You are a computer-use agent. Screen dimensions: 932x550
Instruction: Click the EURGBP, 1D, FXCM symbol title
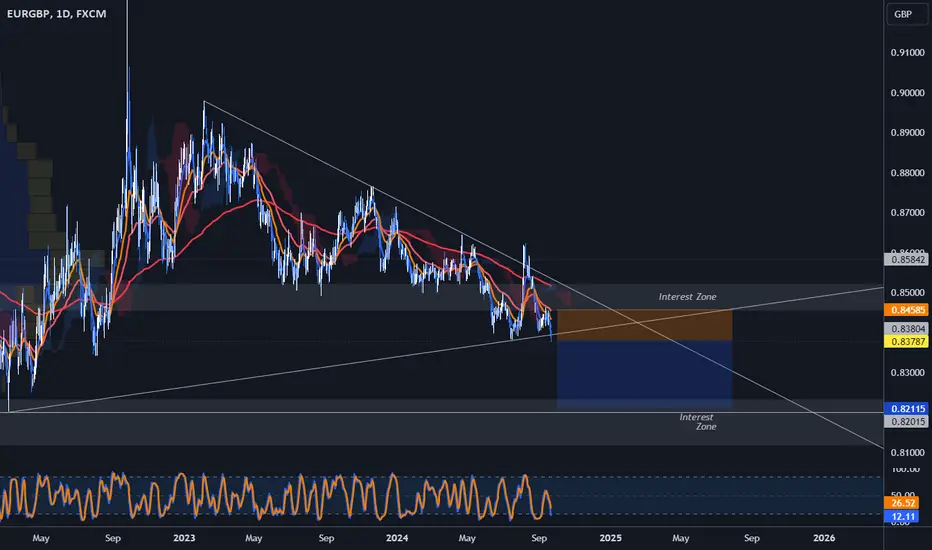tap(56, 14)
